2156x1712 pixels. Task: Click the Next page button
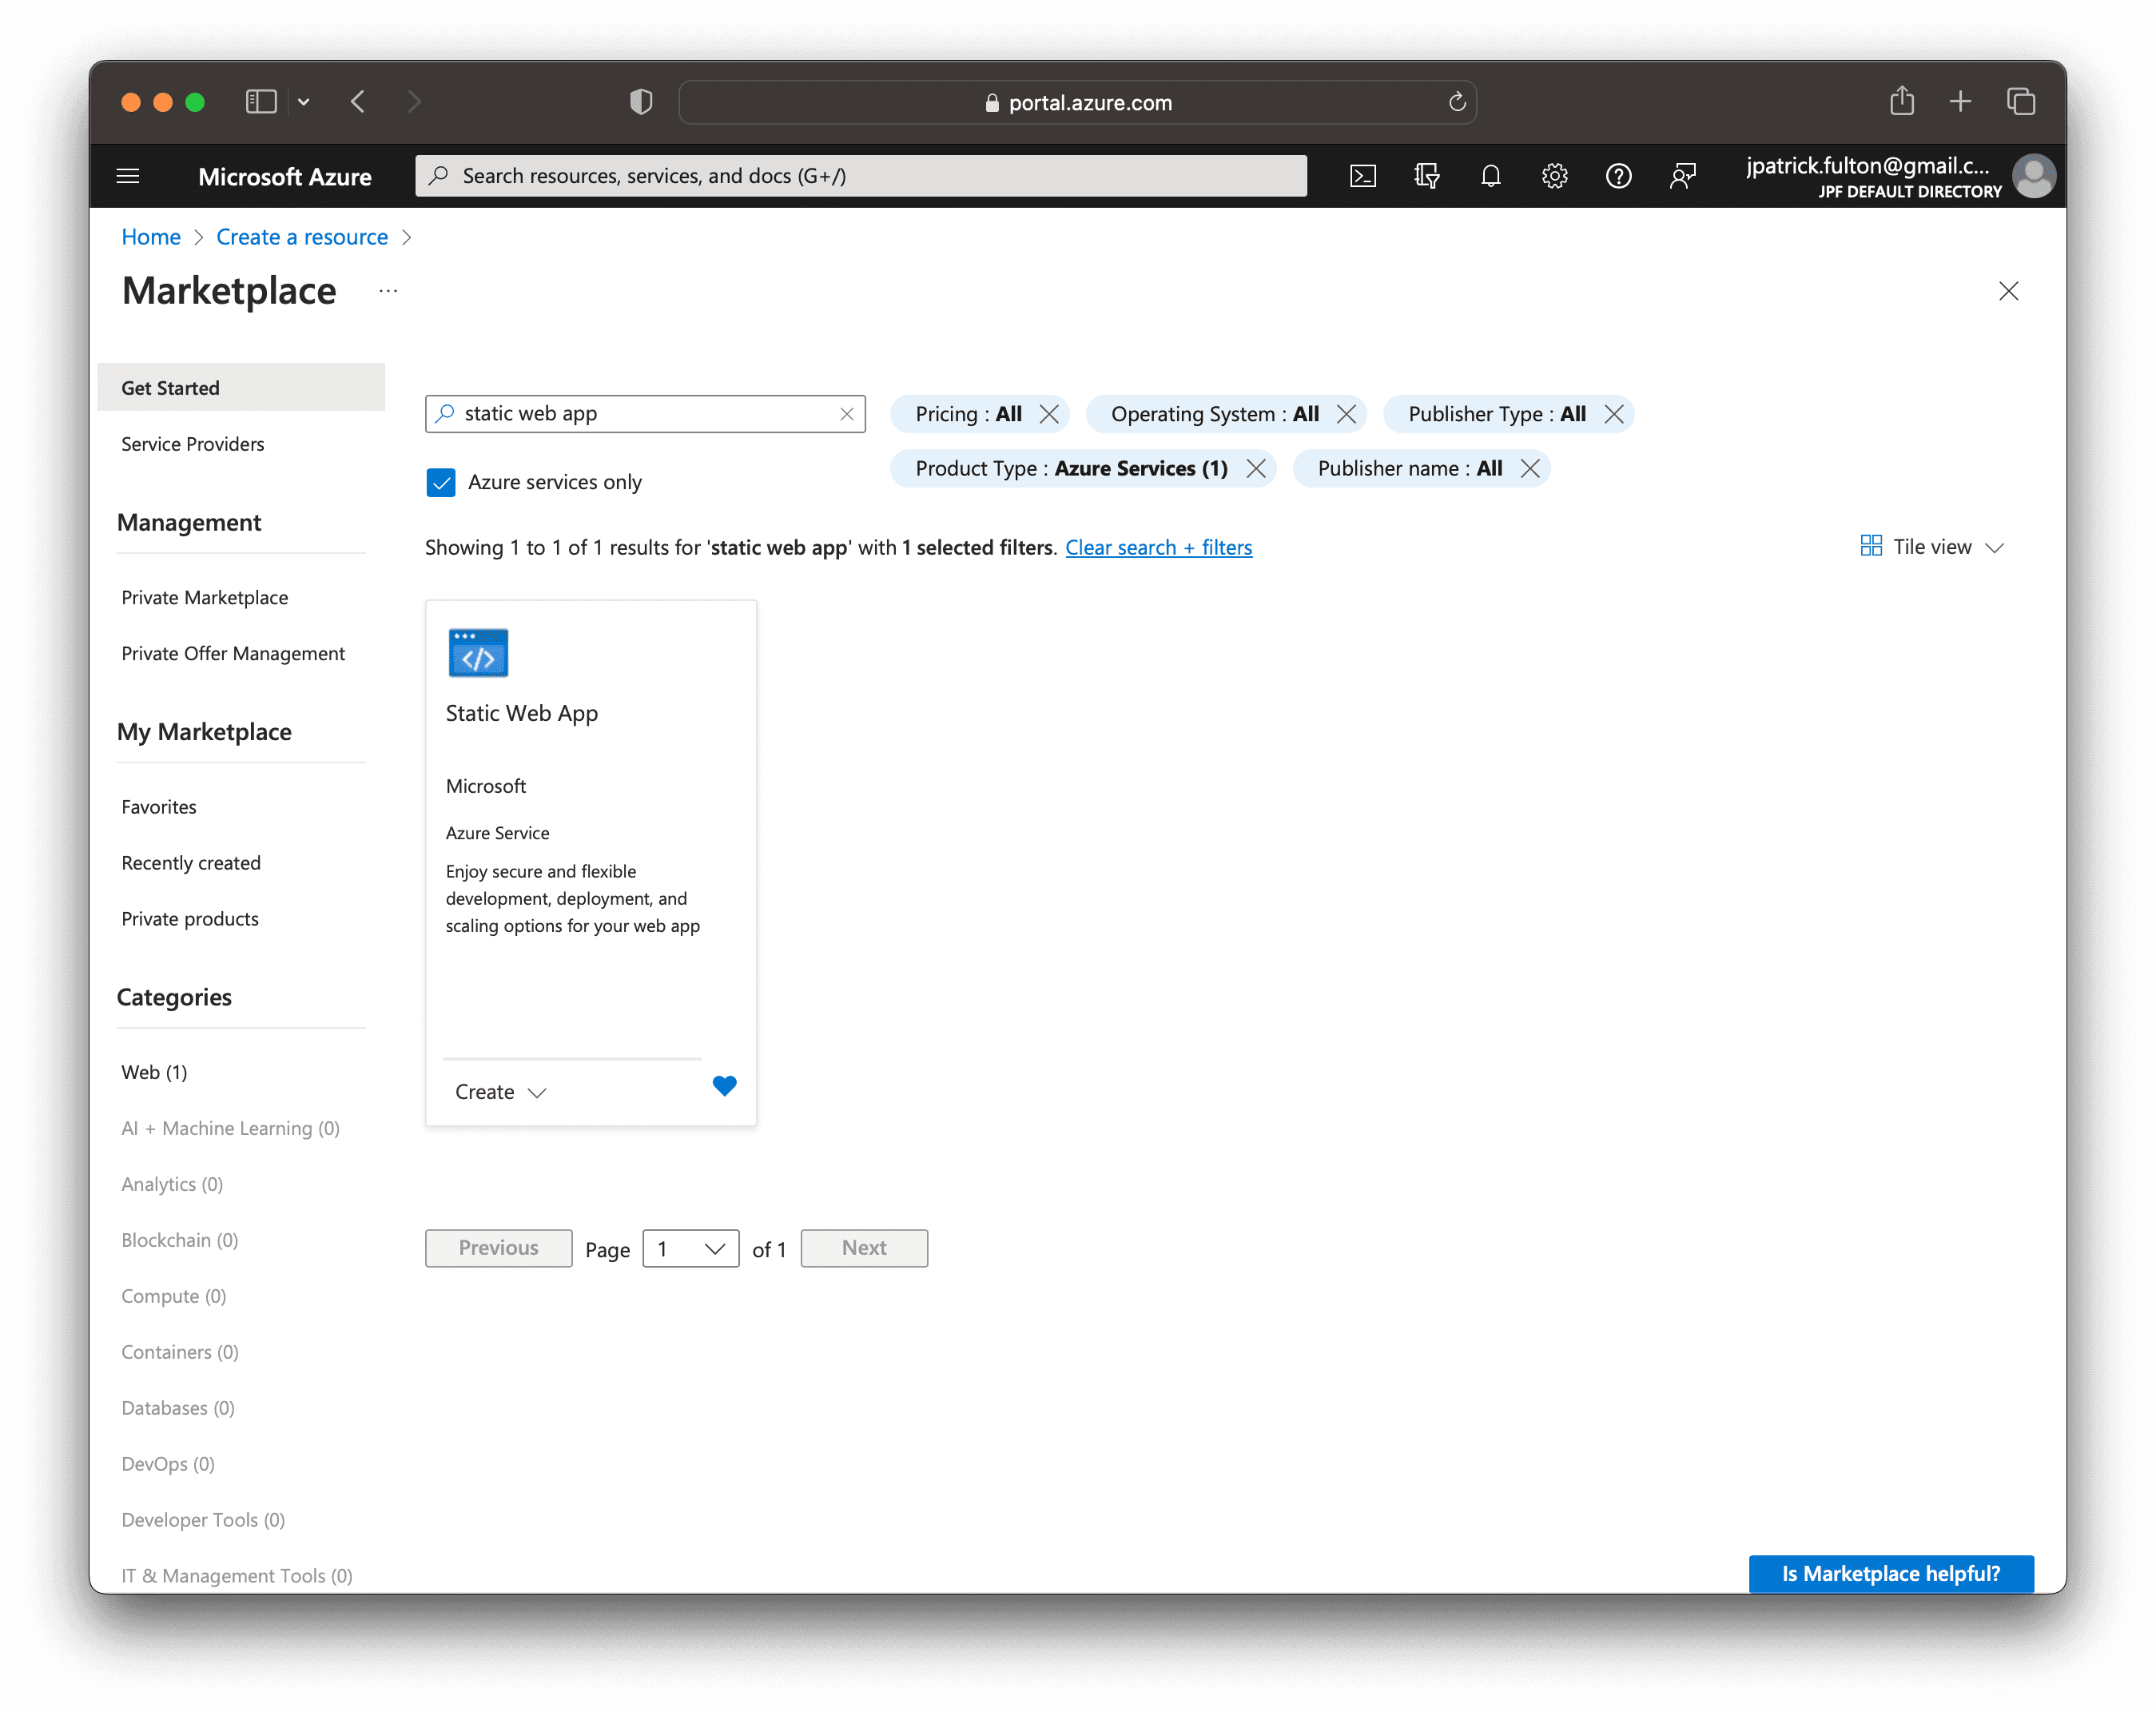coord(863,1248)
